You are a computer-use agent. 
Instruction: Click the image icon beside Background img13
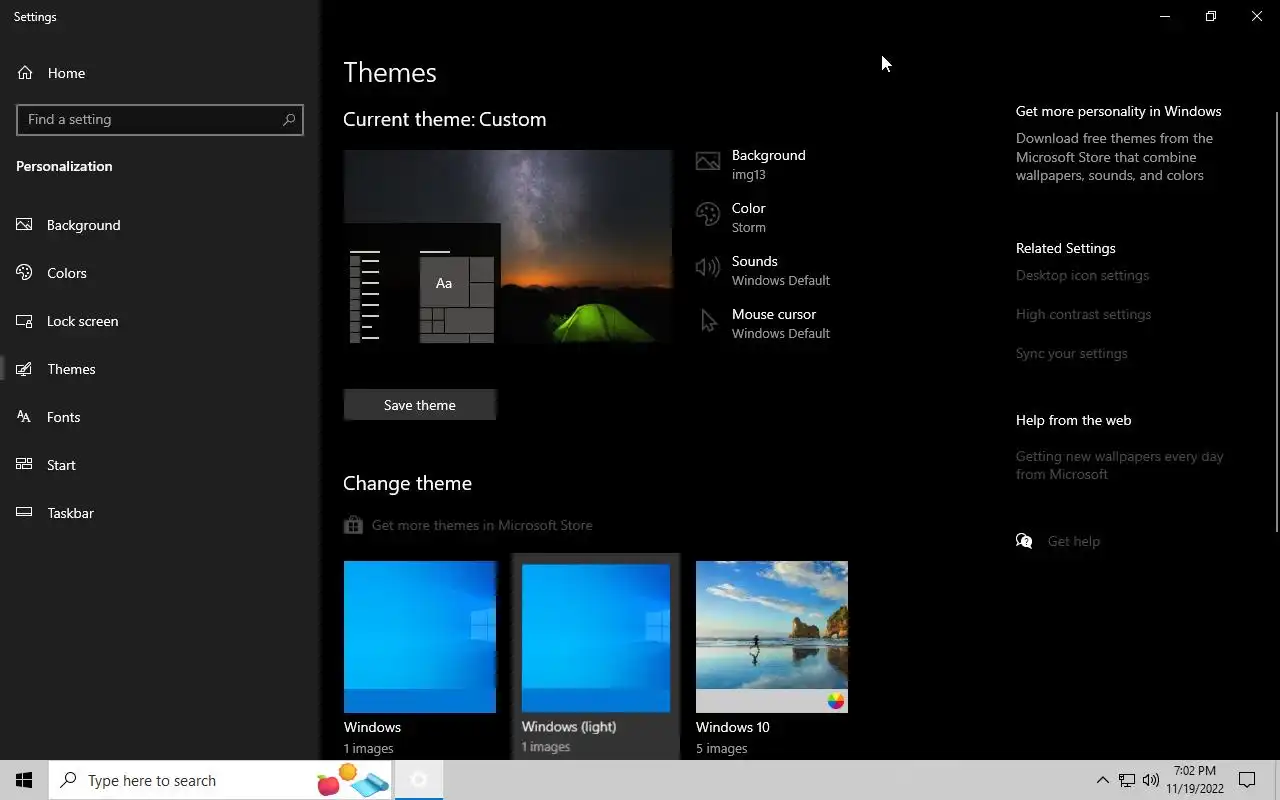click(x=708, y=162)
